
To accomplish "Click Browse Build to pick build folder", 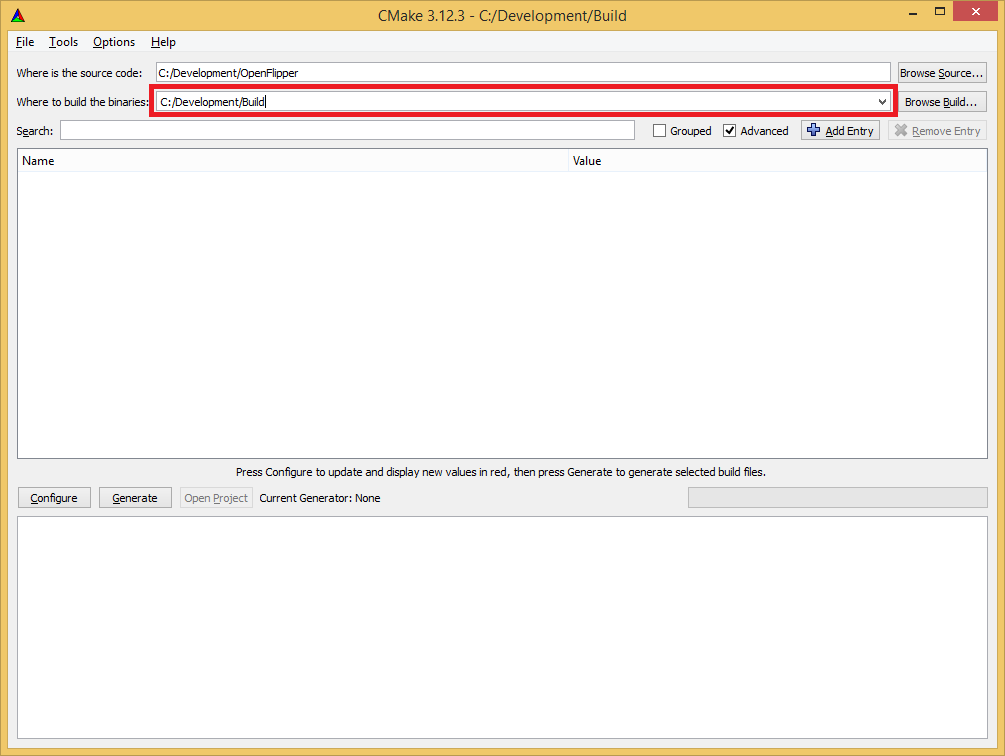I will point(941,101).
